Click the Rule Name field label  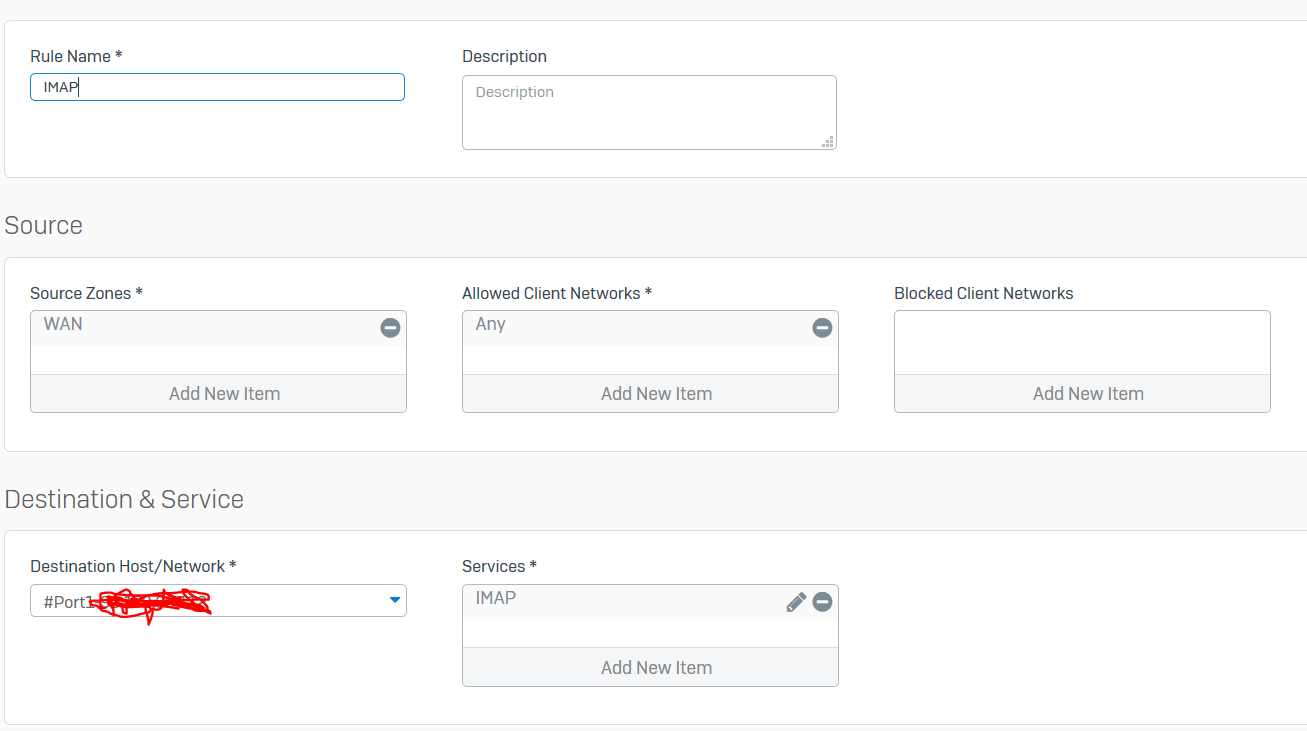(x=76, y=56)
